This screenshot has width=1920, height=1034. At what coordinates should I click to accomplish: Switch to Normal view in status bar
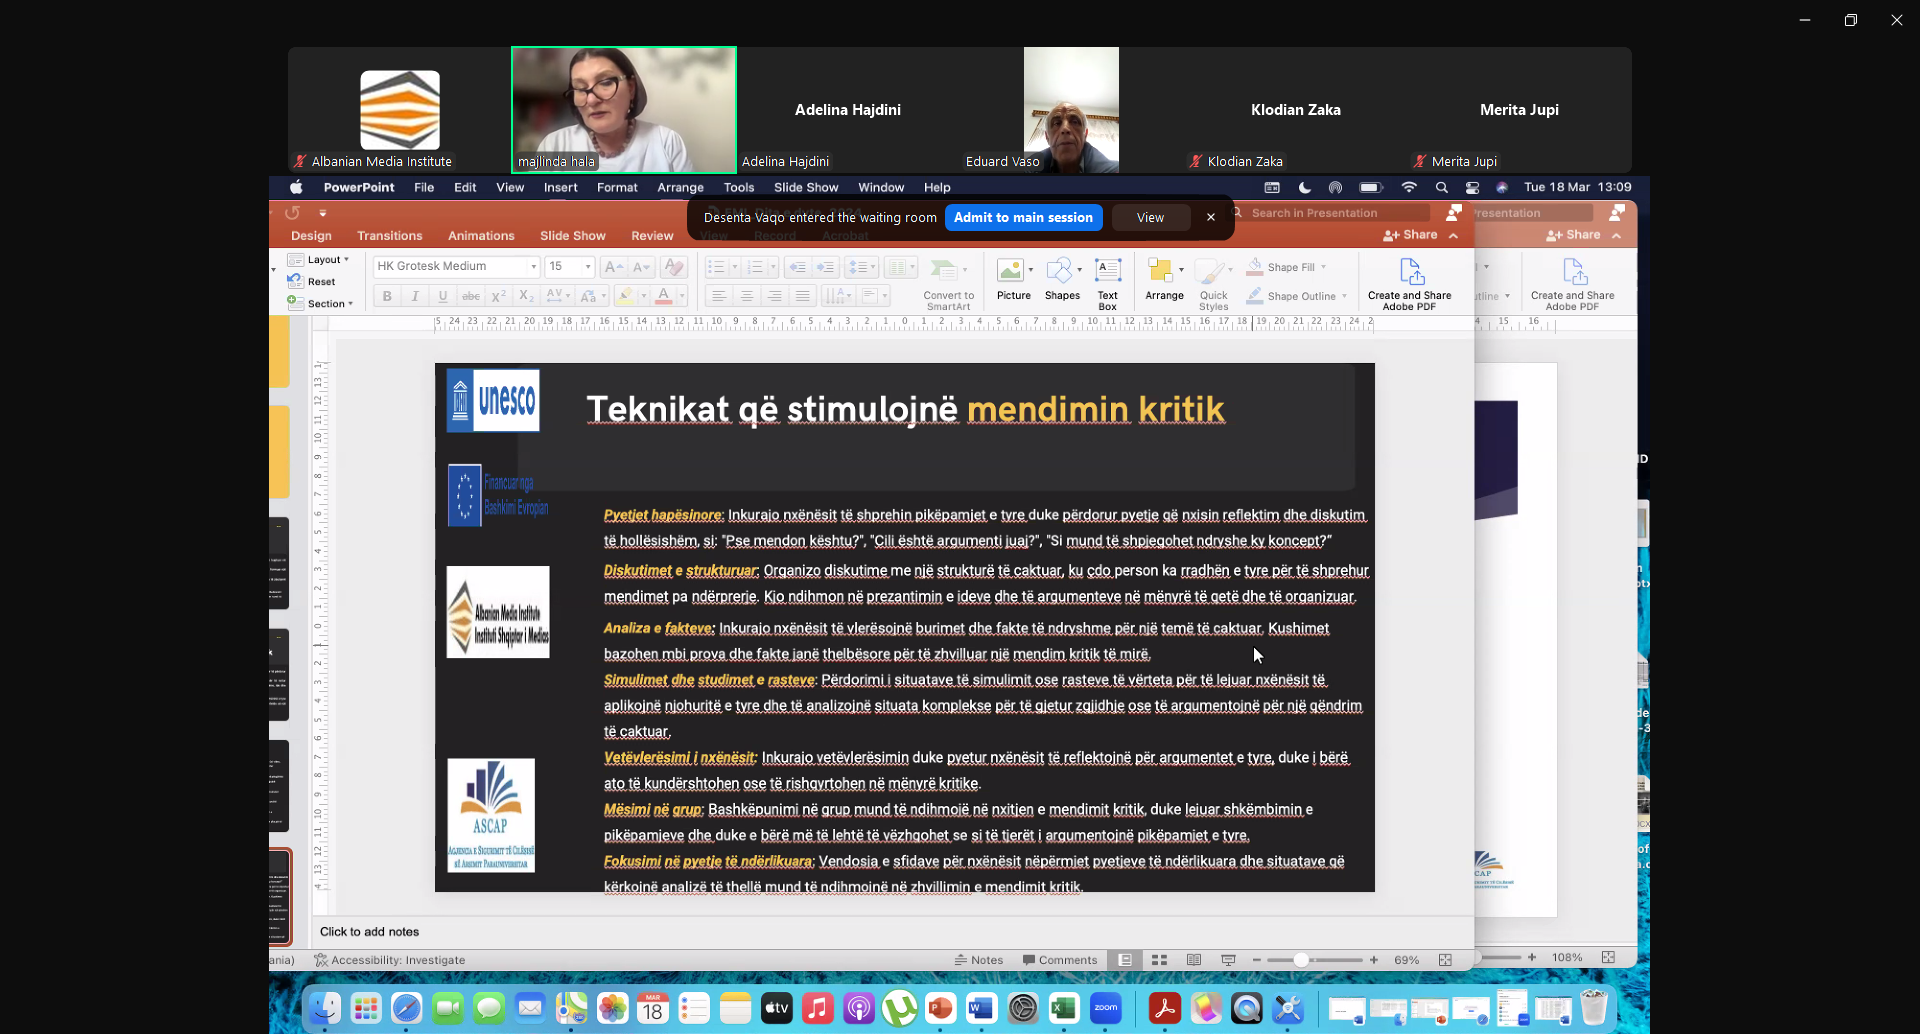1125,960
